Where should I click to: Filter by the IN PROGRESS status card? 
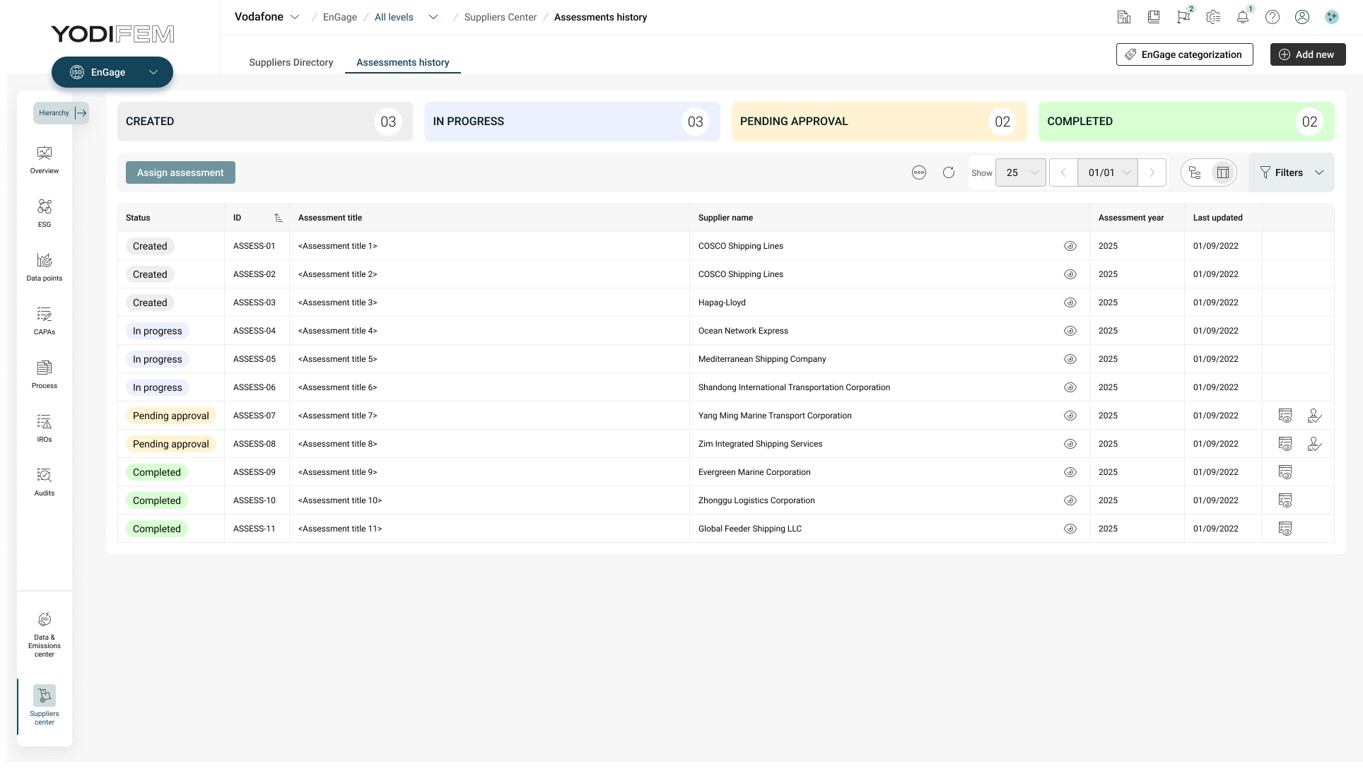click(x=572, y=121)
